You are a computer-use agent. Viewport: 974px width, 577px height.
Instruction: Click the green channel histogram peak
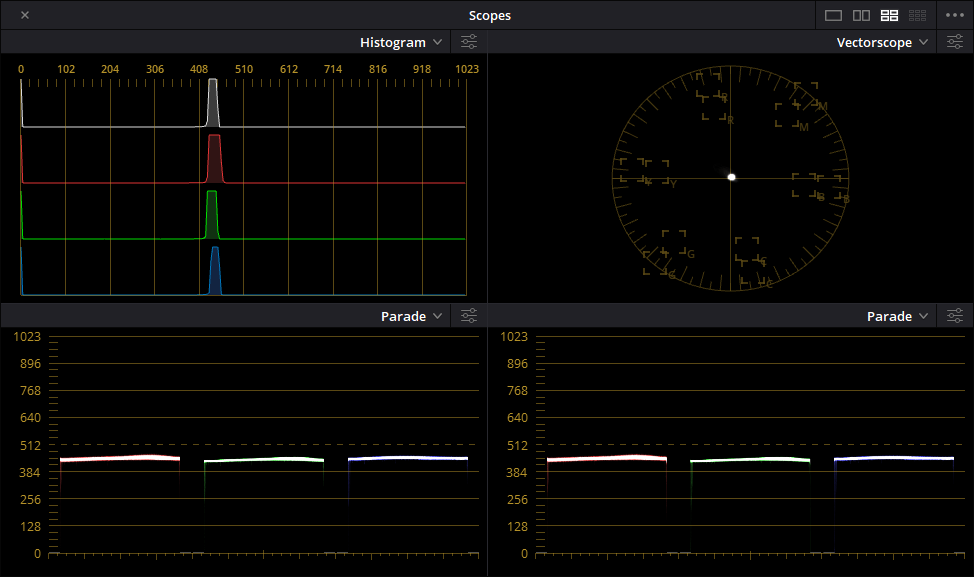(x=212, y=214)
